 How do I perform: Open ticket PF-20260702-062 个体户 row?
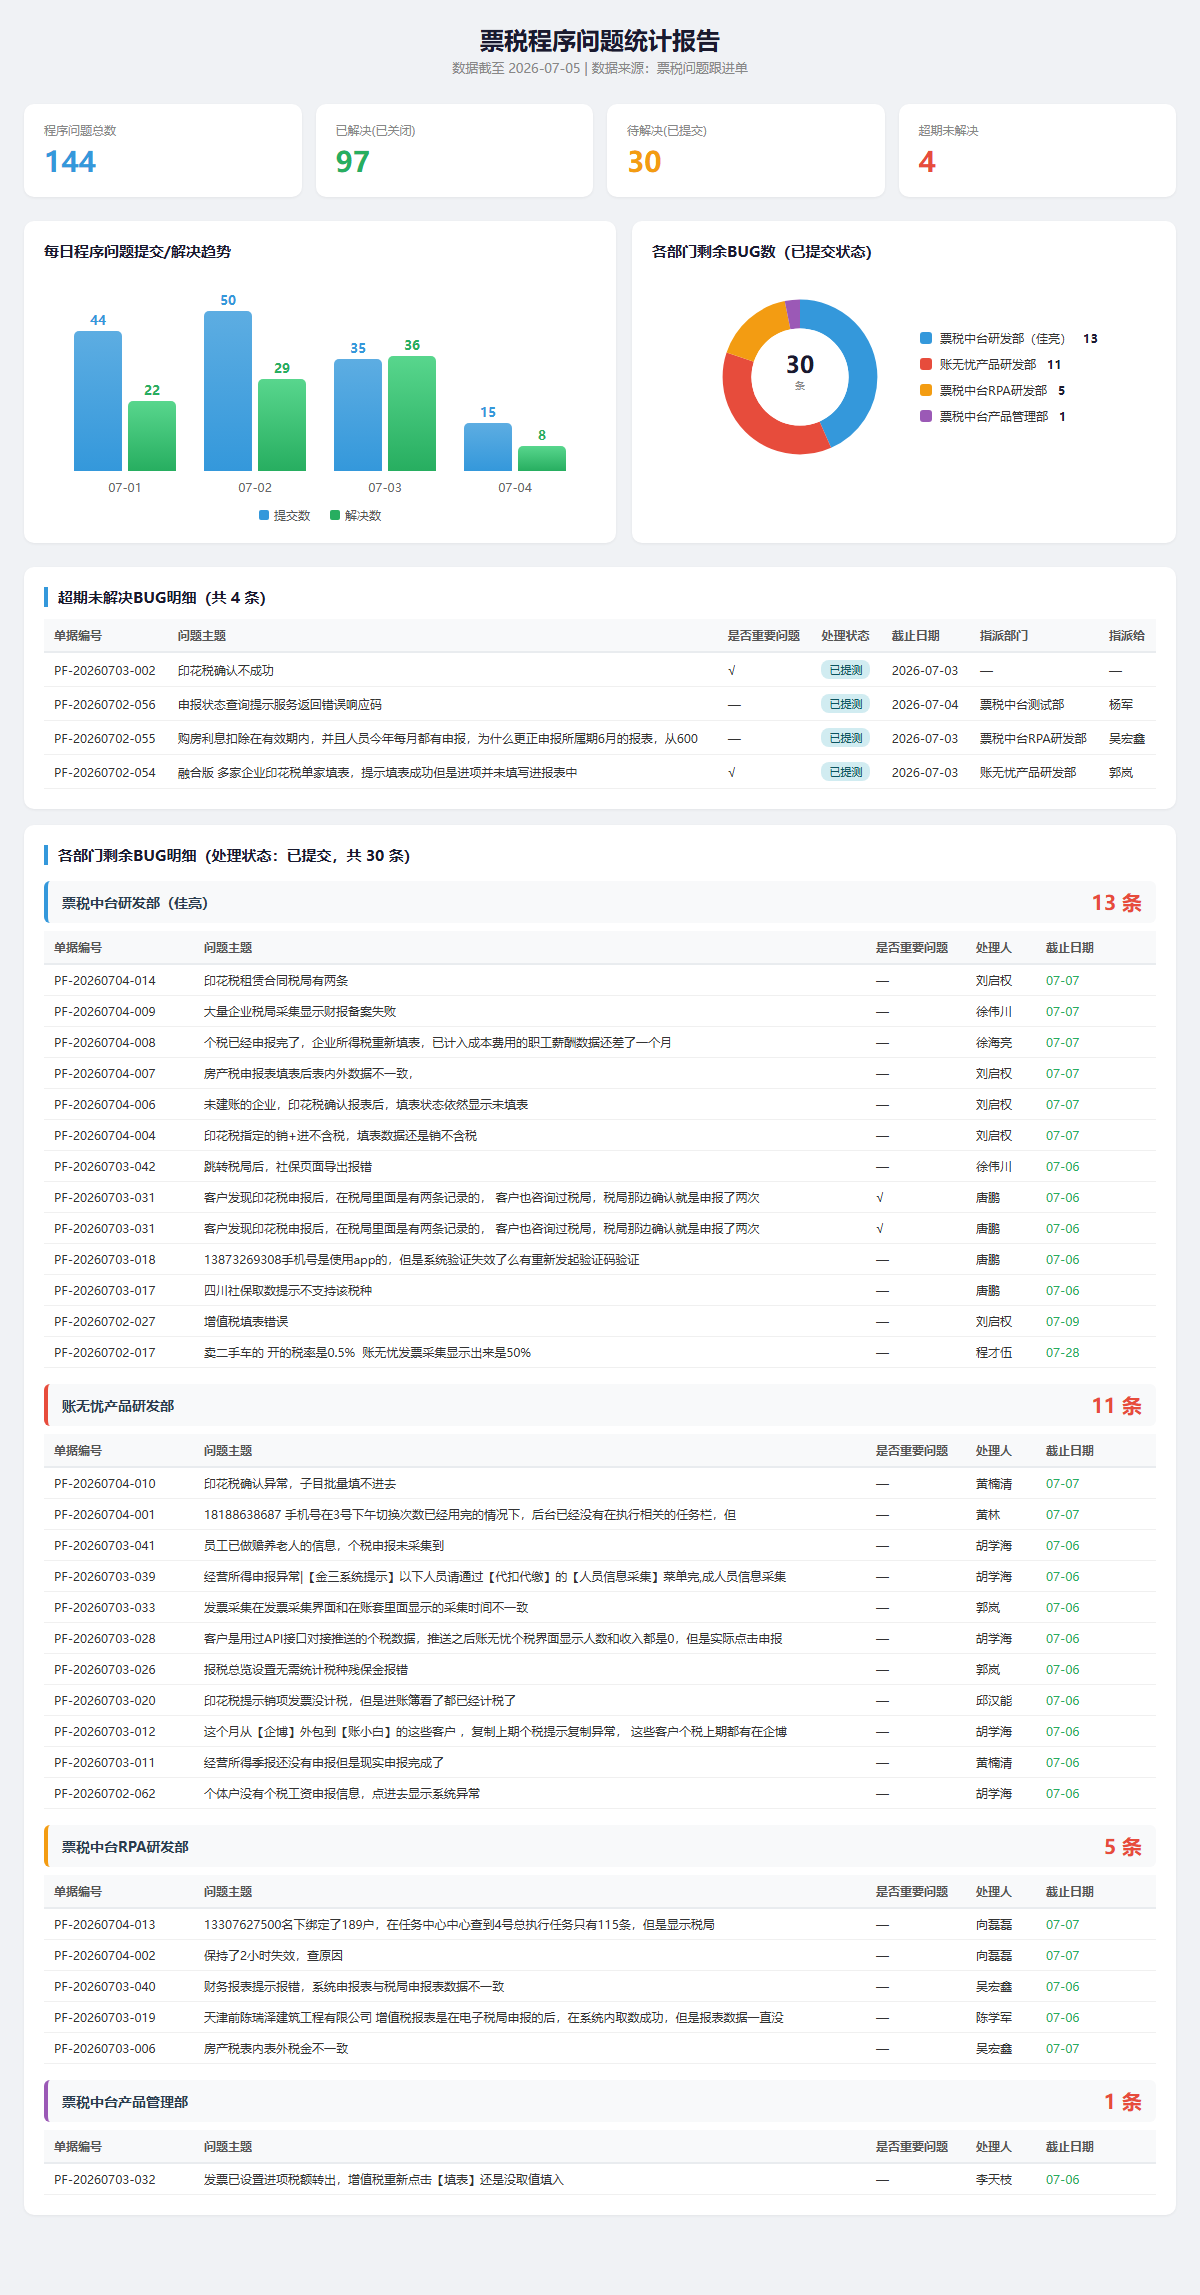600,1793
